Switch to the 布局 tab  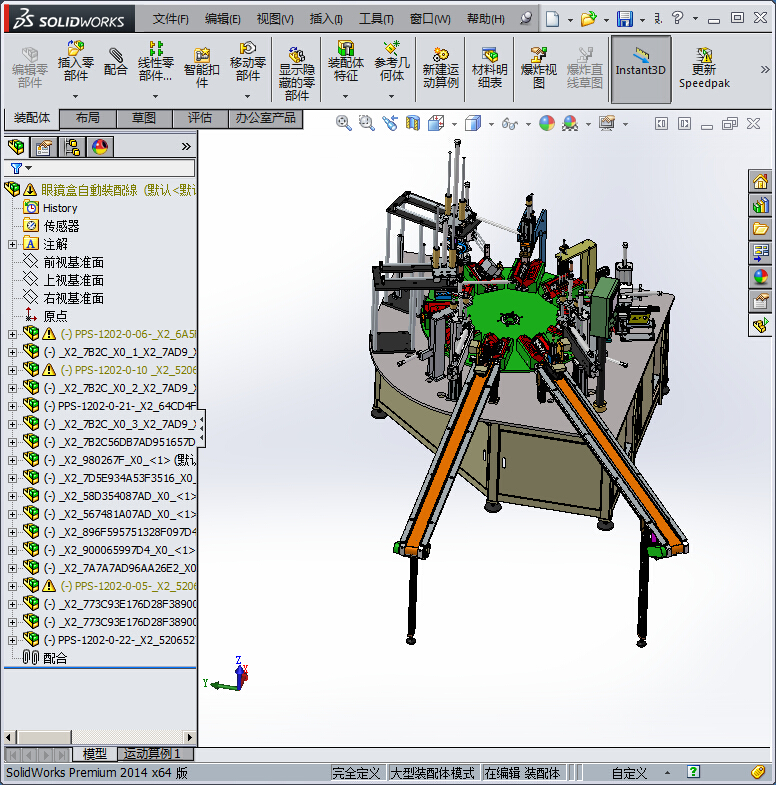coord(88,119)
